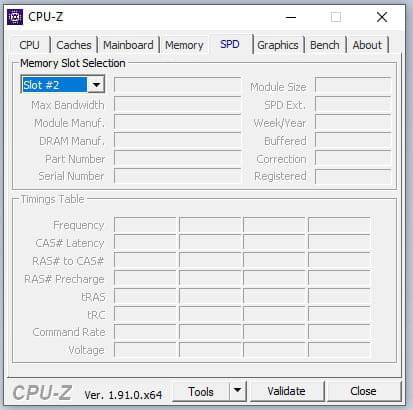
Task: Click the Part Number field
Action: [x=177, y=158]
